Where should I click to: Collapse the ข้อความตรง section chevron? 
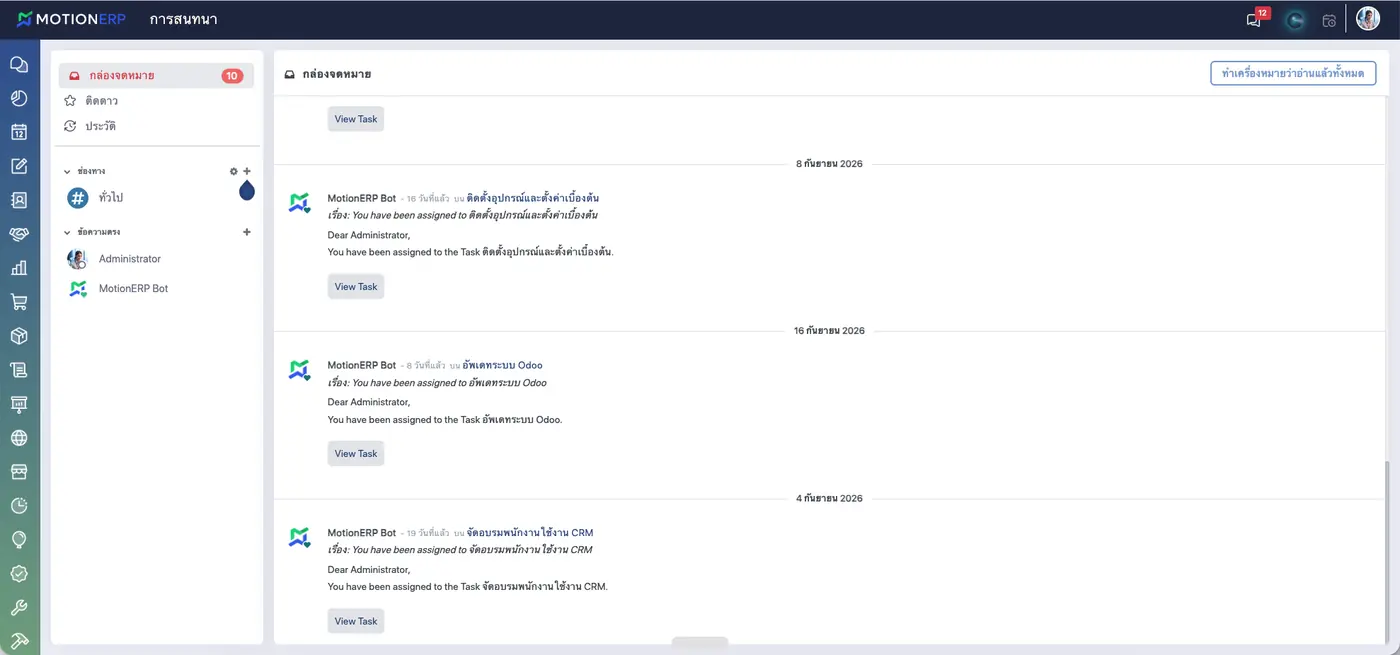(67, 233)
